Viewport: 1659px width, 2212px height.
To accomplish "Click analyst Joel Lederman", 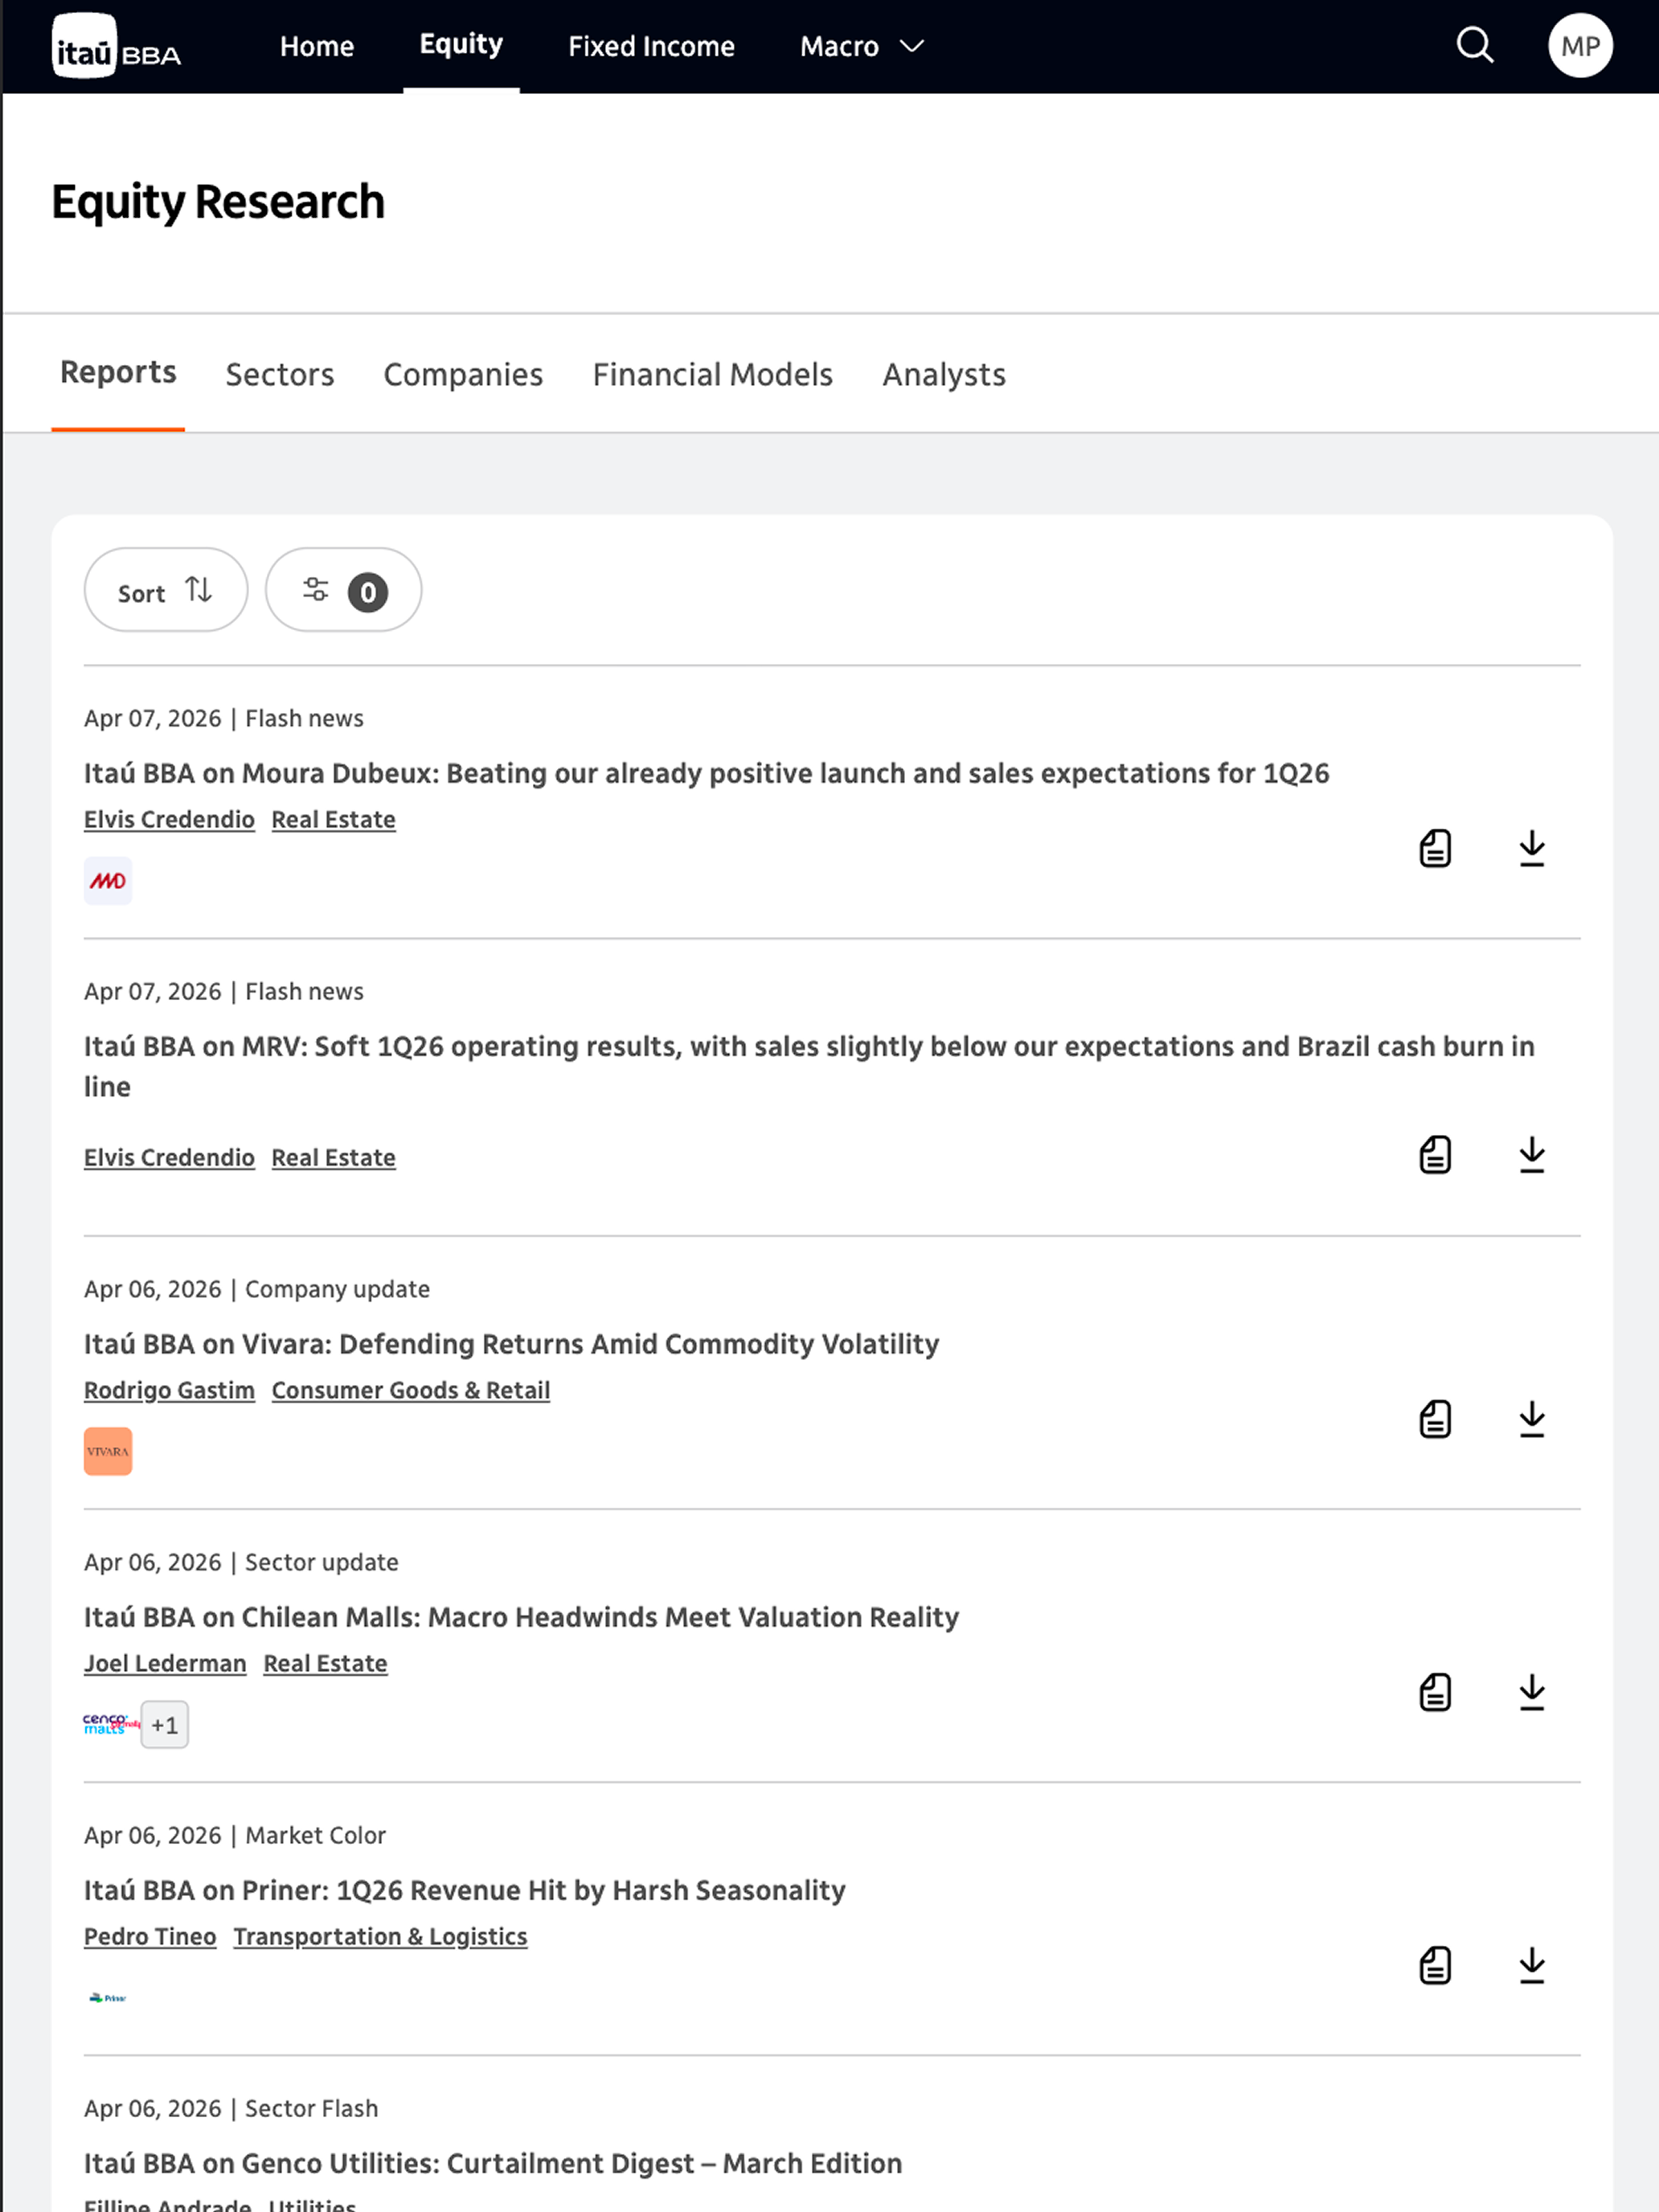I will click(165, 1663).
